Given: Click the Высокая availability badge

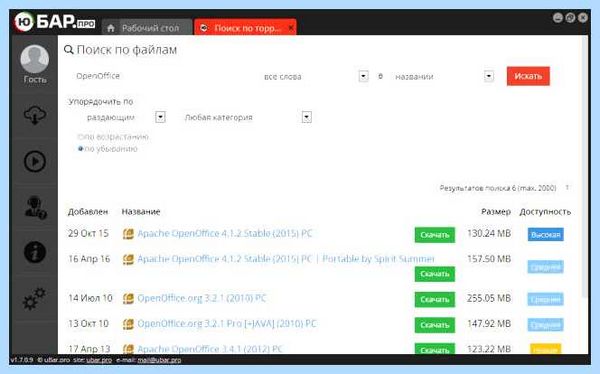Looking at the screenshot, I should pos(546,235).
